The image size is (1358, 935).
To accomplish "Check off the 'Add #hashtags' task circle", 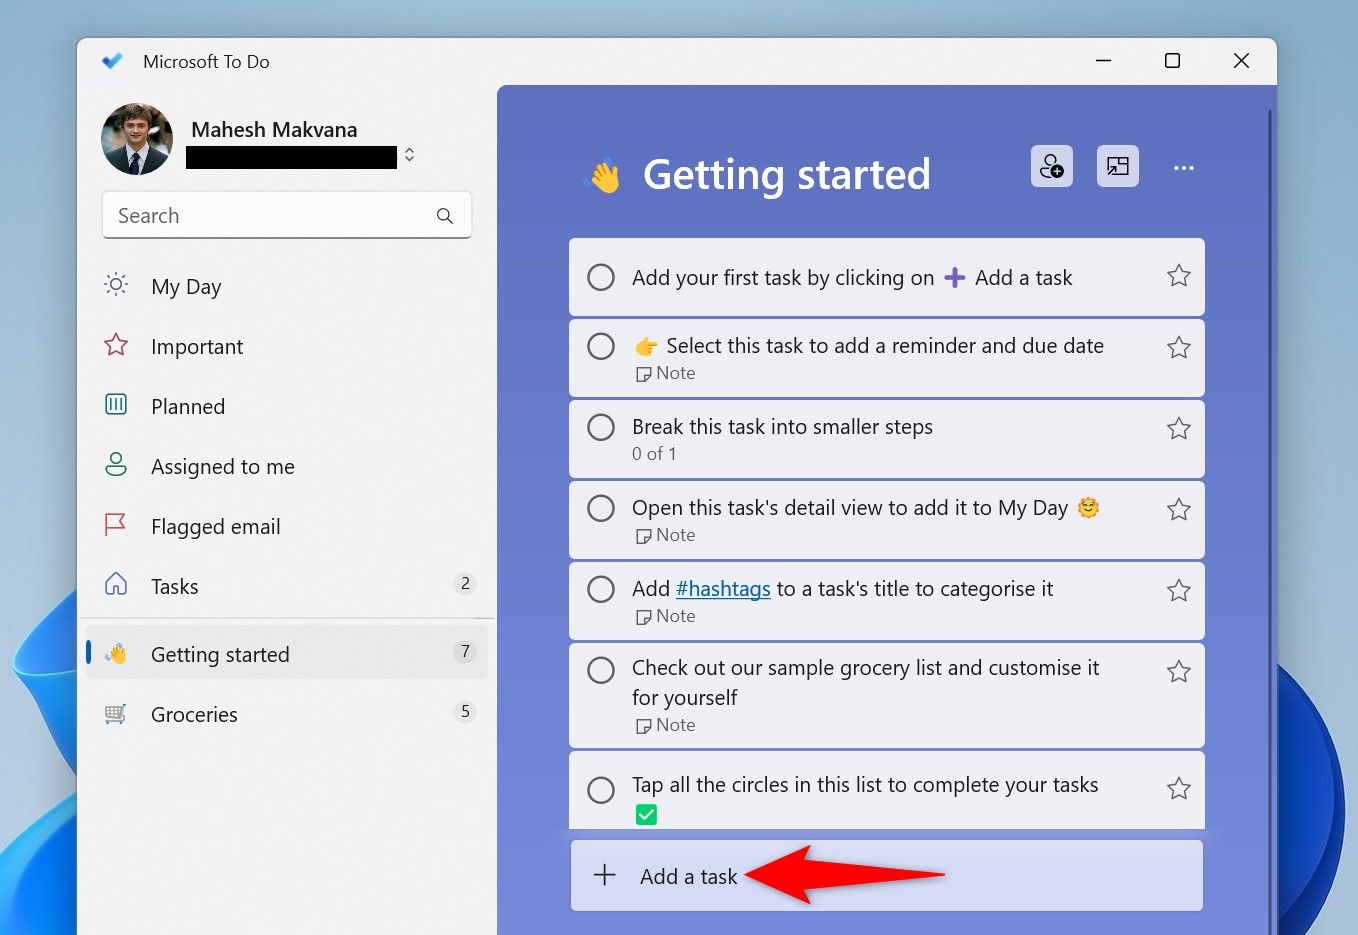I will point(601,589).
